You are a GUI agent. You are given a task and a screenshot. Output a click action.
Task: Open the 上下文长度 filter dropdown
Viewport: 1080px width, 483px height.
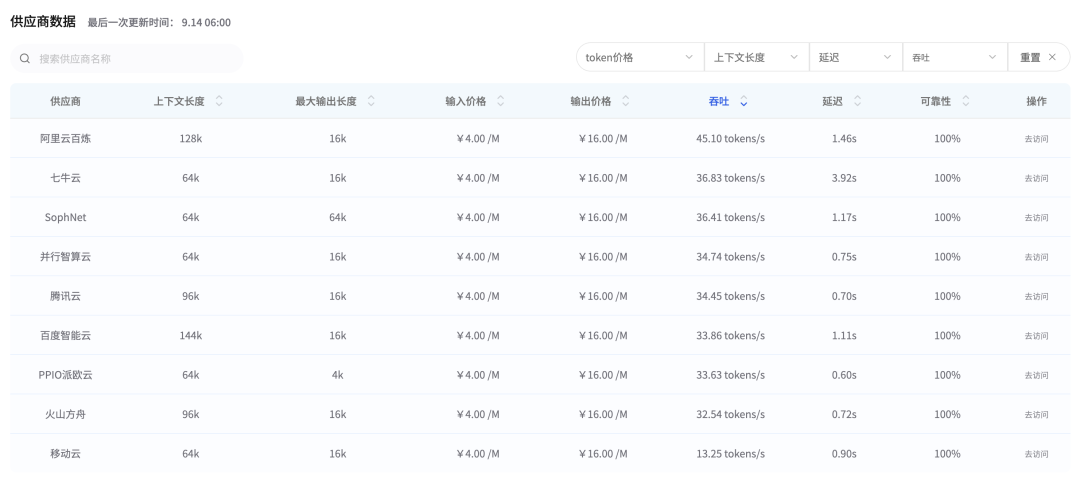pos(756,57)
